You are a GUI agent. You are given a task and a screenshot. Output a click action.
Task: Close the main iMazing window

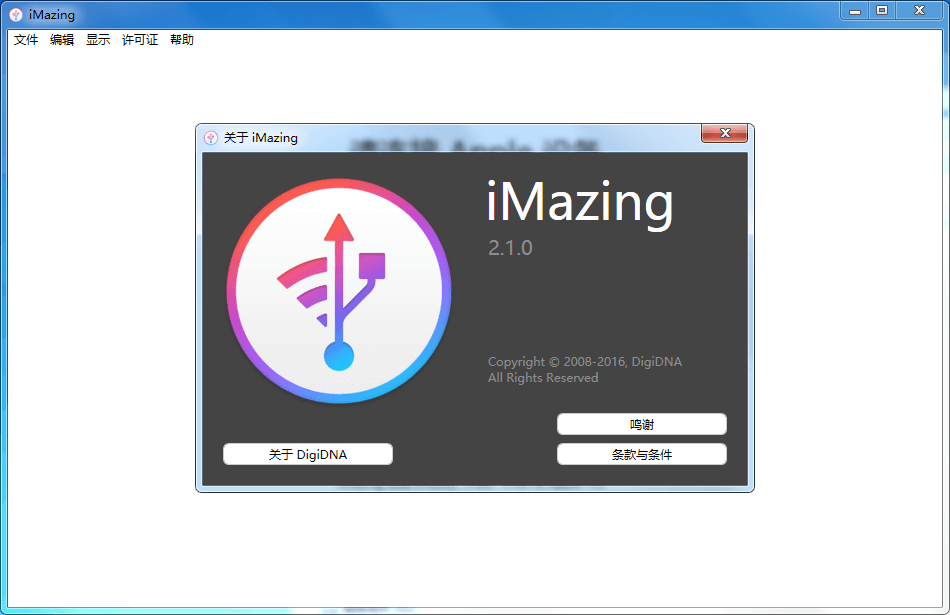click(918, 11)
